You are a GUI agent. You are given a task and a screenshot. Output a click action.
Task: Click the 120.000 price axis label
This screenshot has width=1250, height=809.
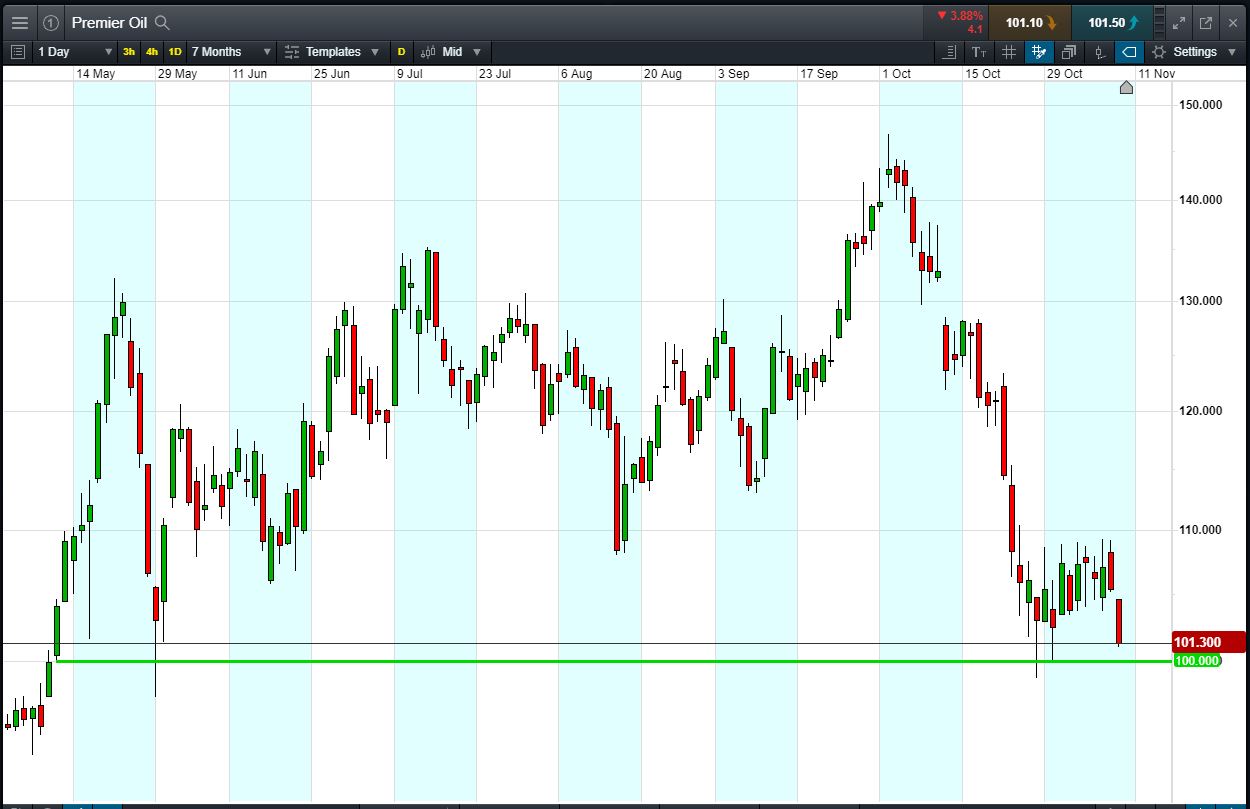tap(1200, 411)
